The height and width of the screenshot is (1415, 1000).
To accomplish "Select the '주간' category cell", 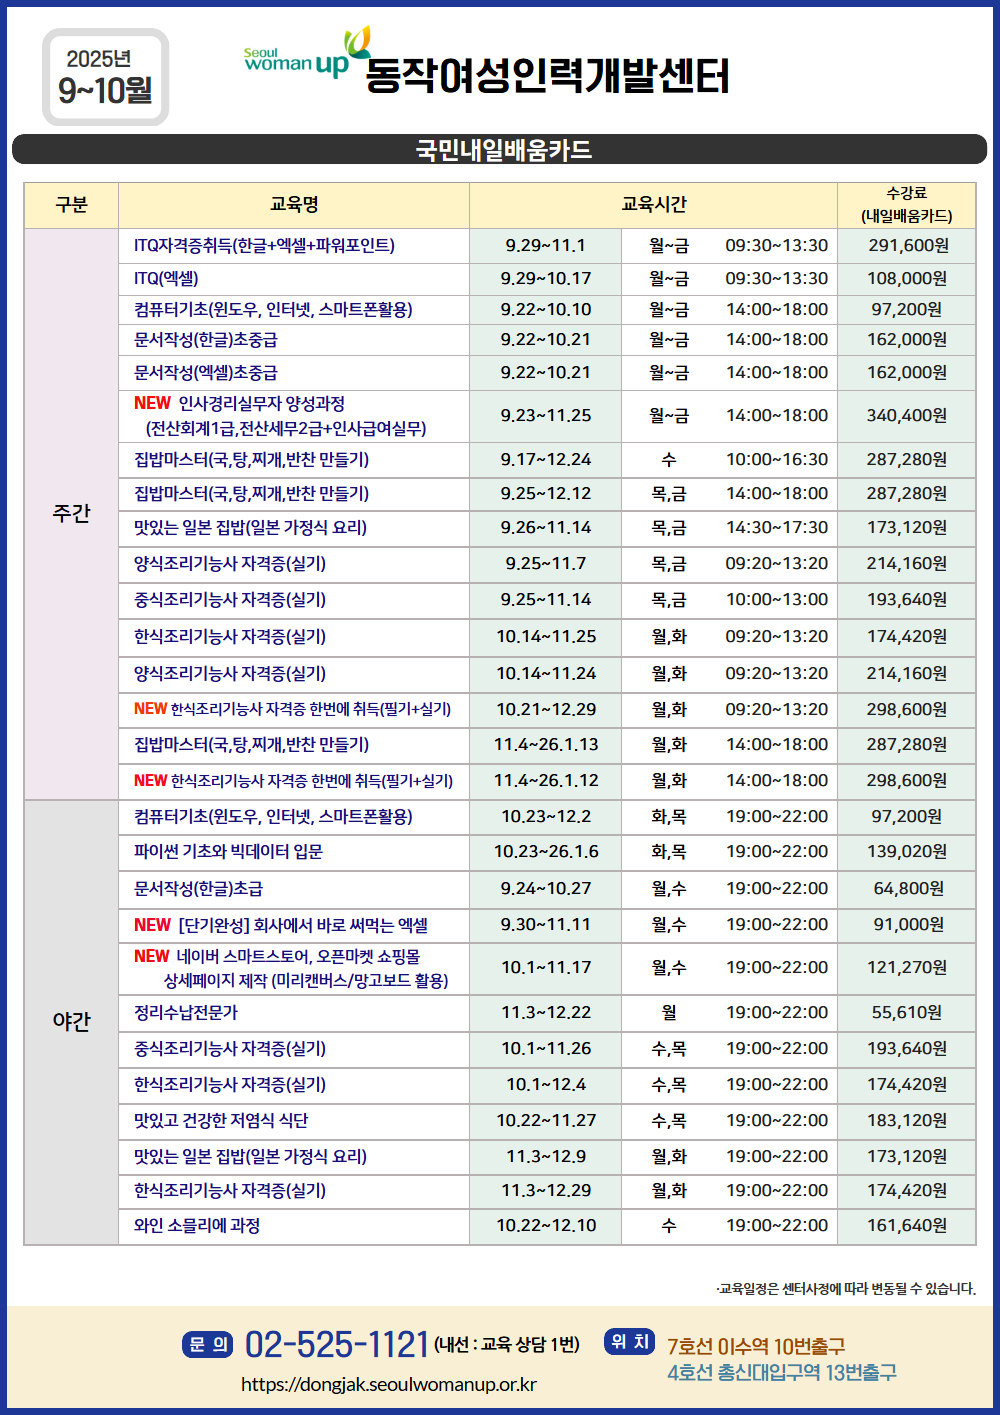I will click(x=71, y=514).
